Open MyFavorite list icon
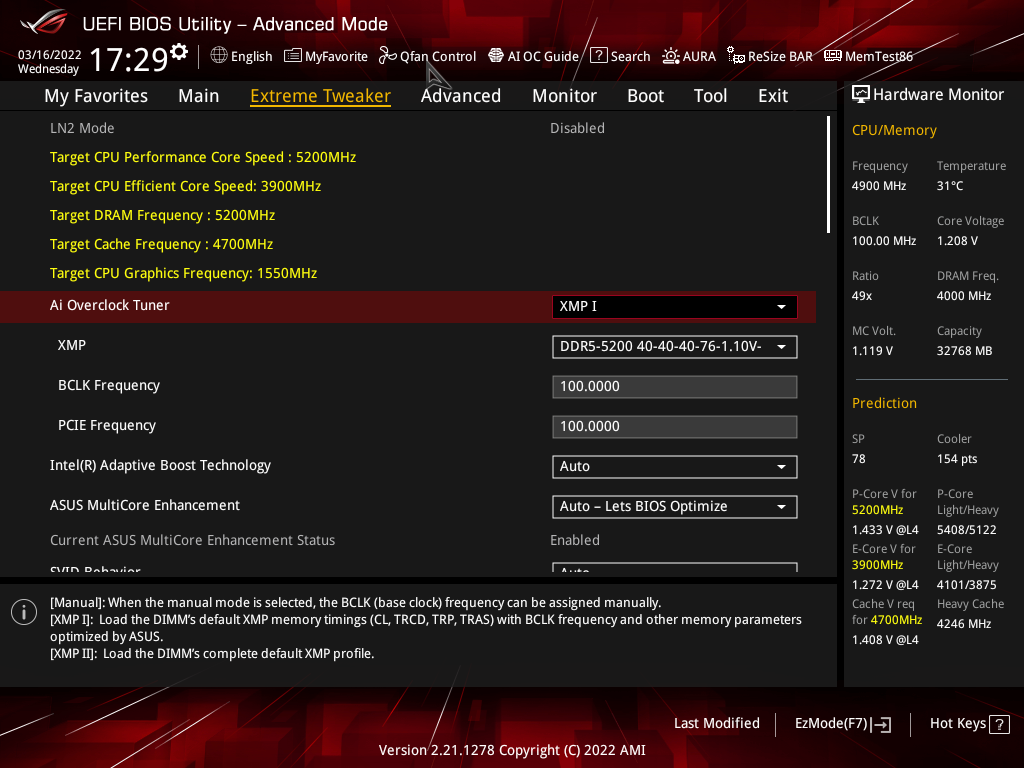 pos(293,56)
